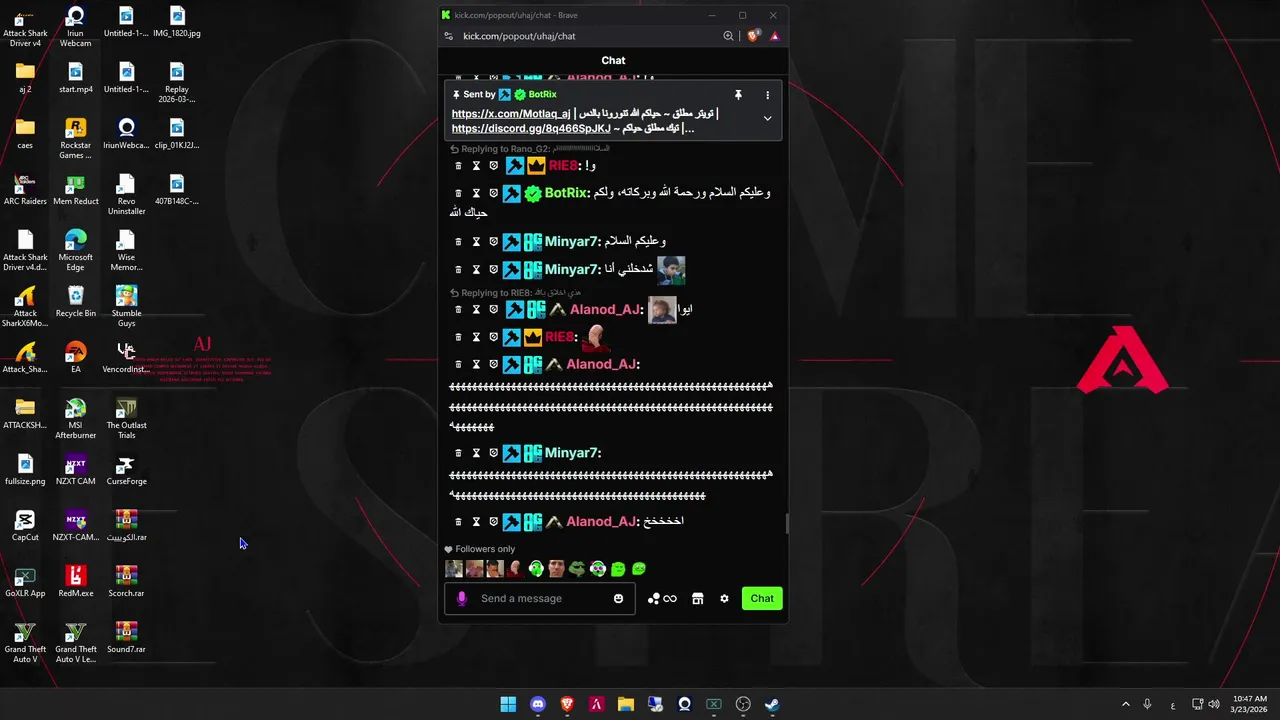Delete BotRix's greeting chat message via trash icon
Screen dimensions: 1280x720
click(x=458, y=193)
